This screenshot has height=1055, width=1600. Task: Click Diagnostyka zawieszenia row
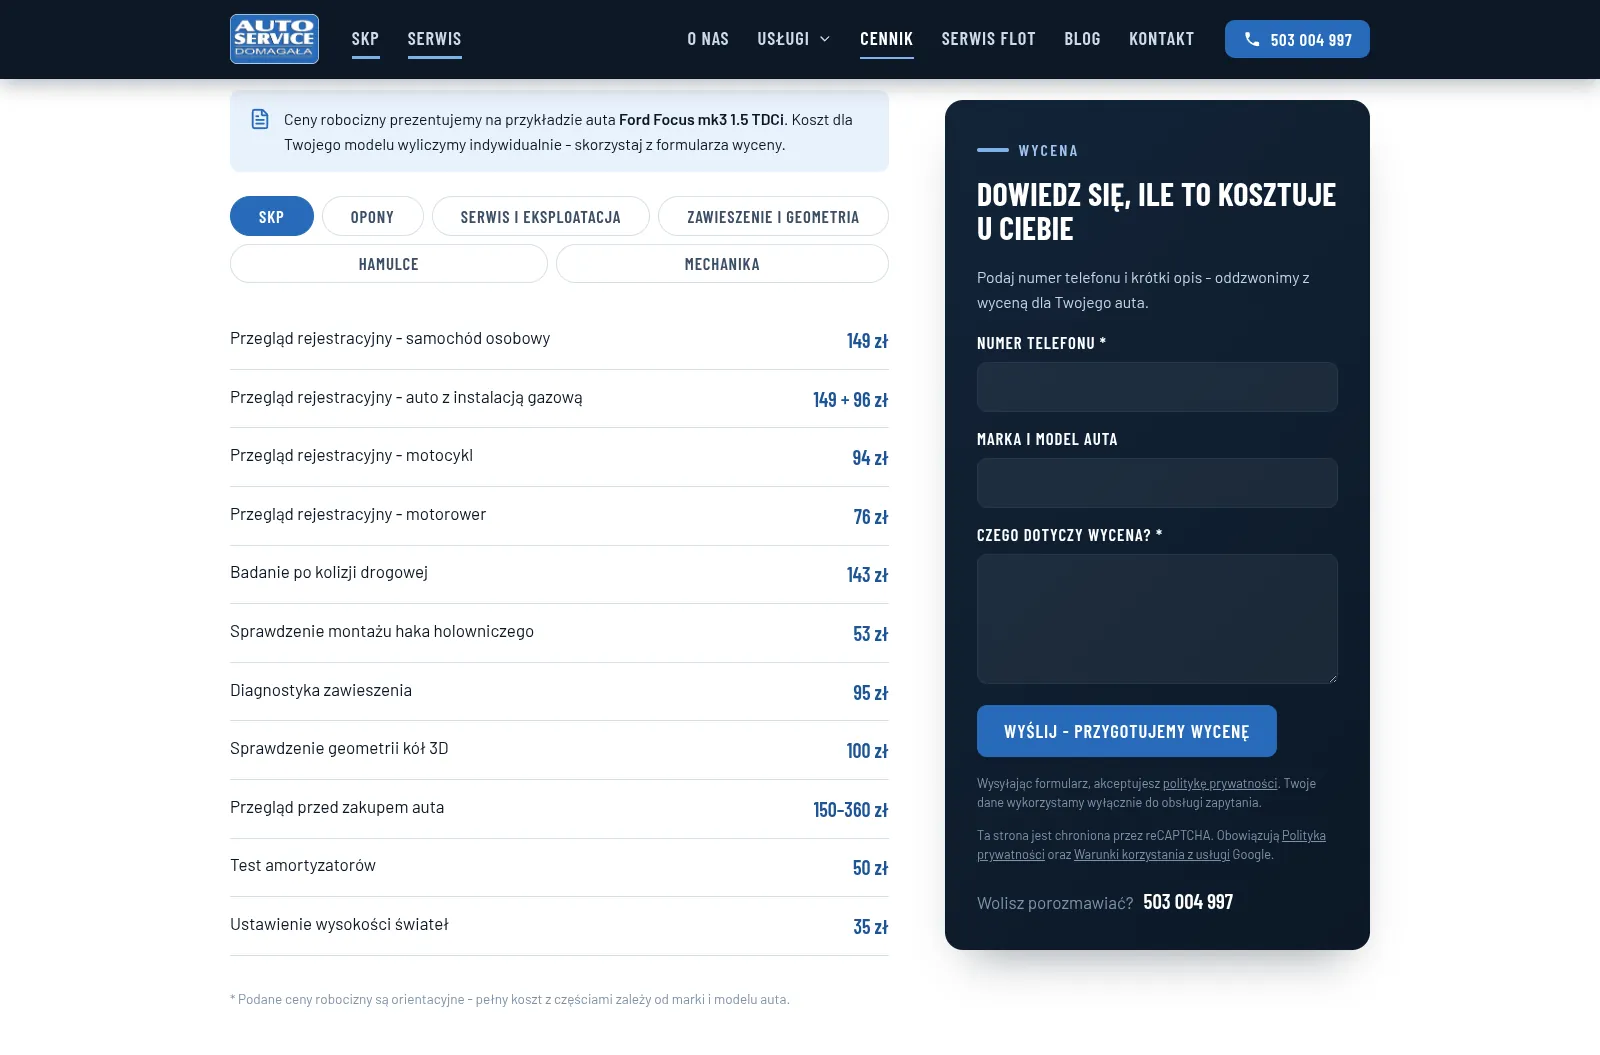pyautogui.click(x=559, y=691)
